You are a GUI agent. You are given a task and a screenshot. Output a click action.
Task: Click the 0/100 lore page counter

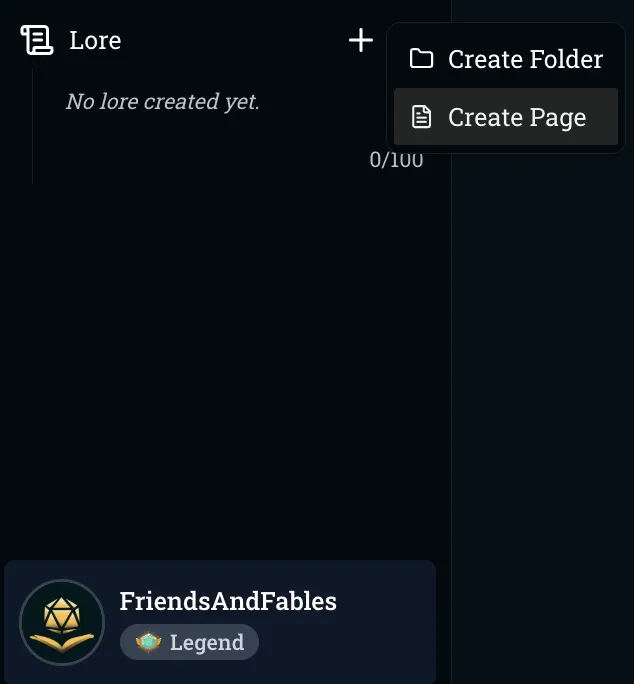coord(396,160)
